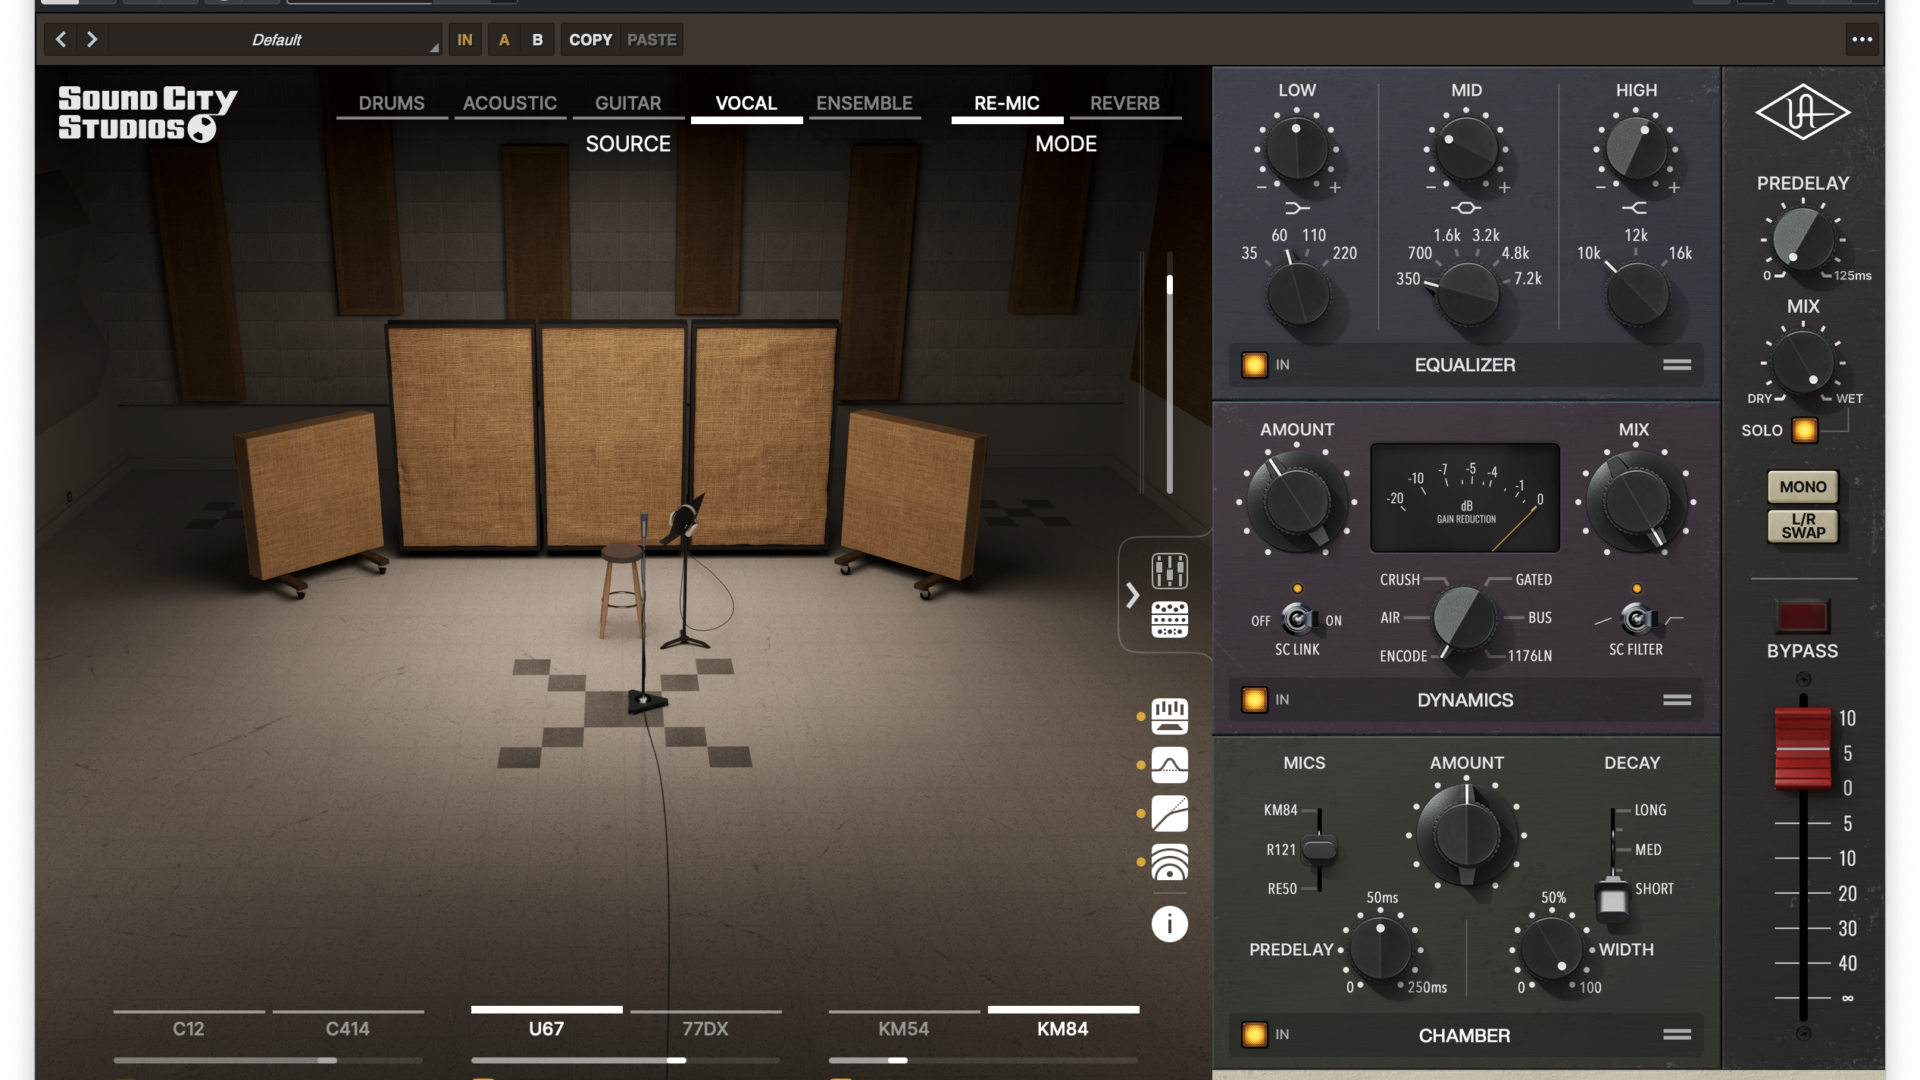1920x1080 pixels.
Task: Open the three-dot options menu
Action: [x=1862, y=40]
